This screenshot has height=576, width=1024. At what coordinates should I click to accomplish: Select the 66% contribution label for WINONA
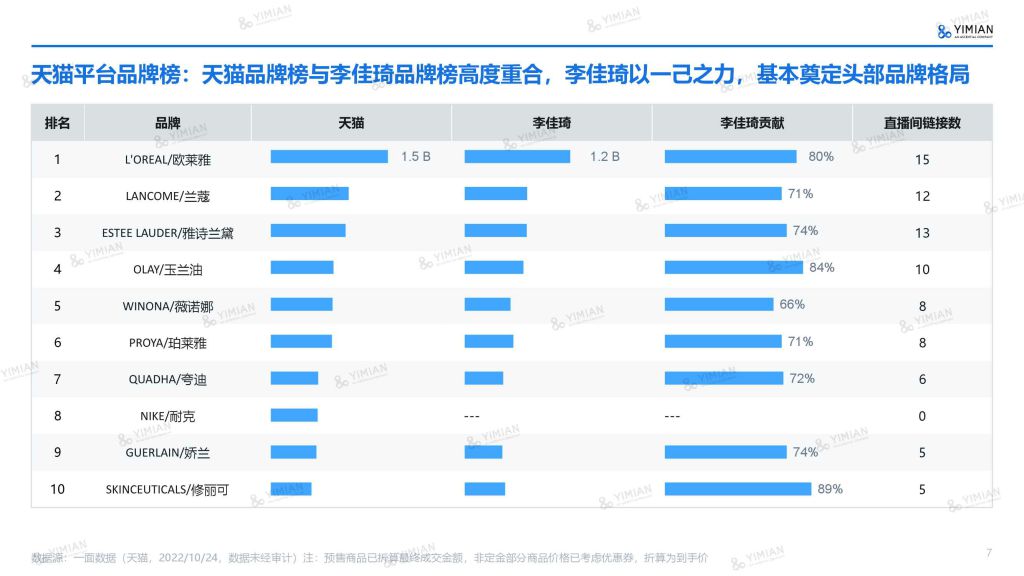coord(792,304)
